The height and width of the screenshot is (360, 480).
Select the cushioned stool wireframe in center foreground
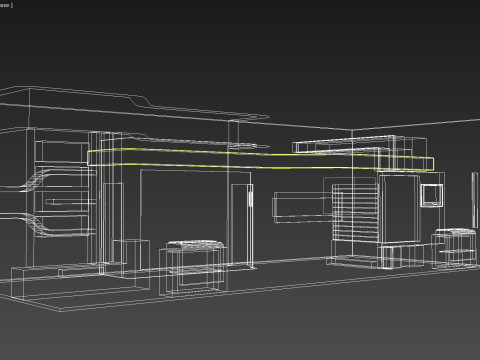coord(192,268)
